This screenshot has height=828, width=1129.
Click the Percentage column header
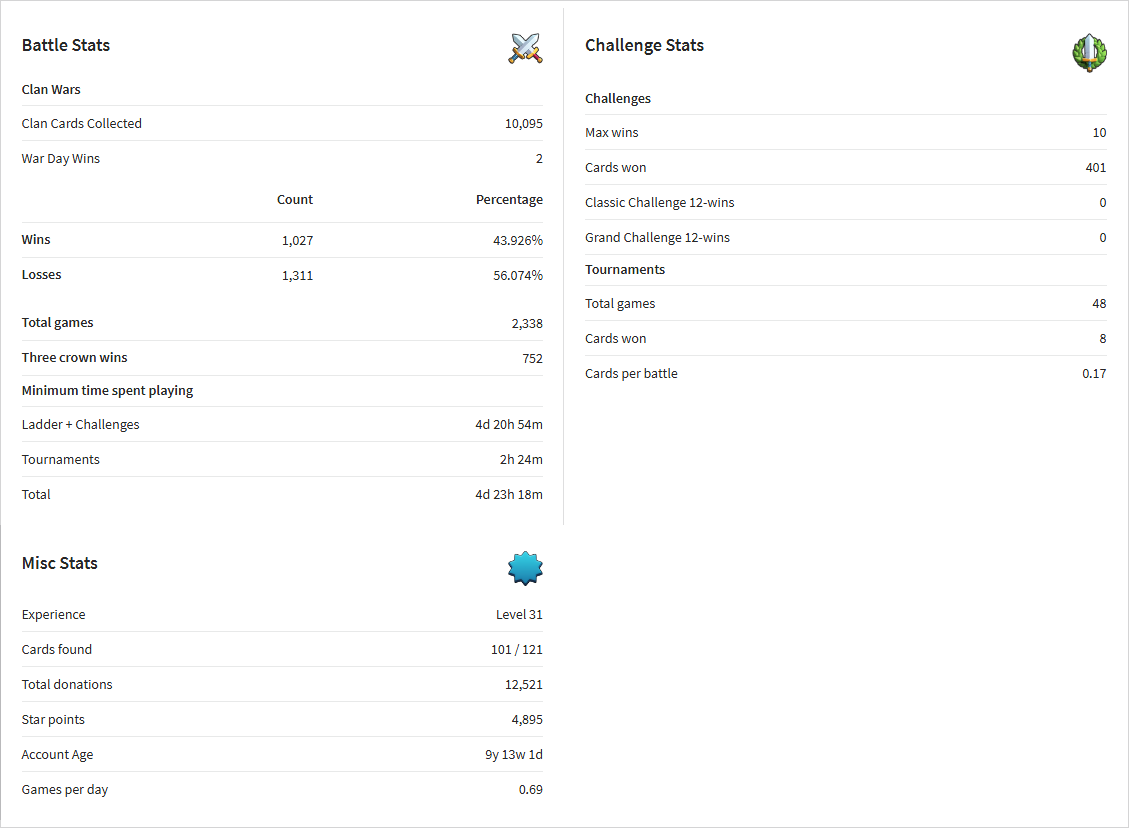(x=509, y=199)
